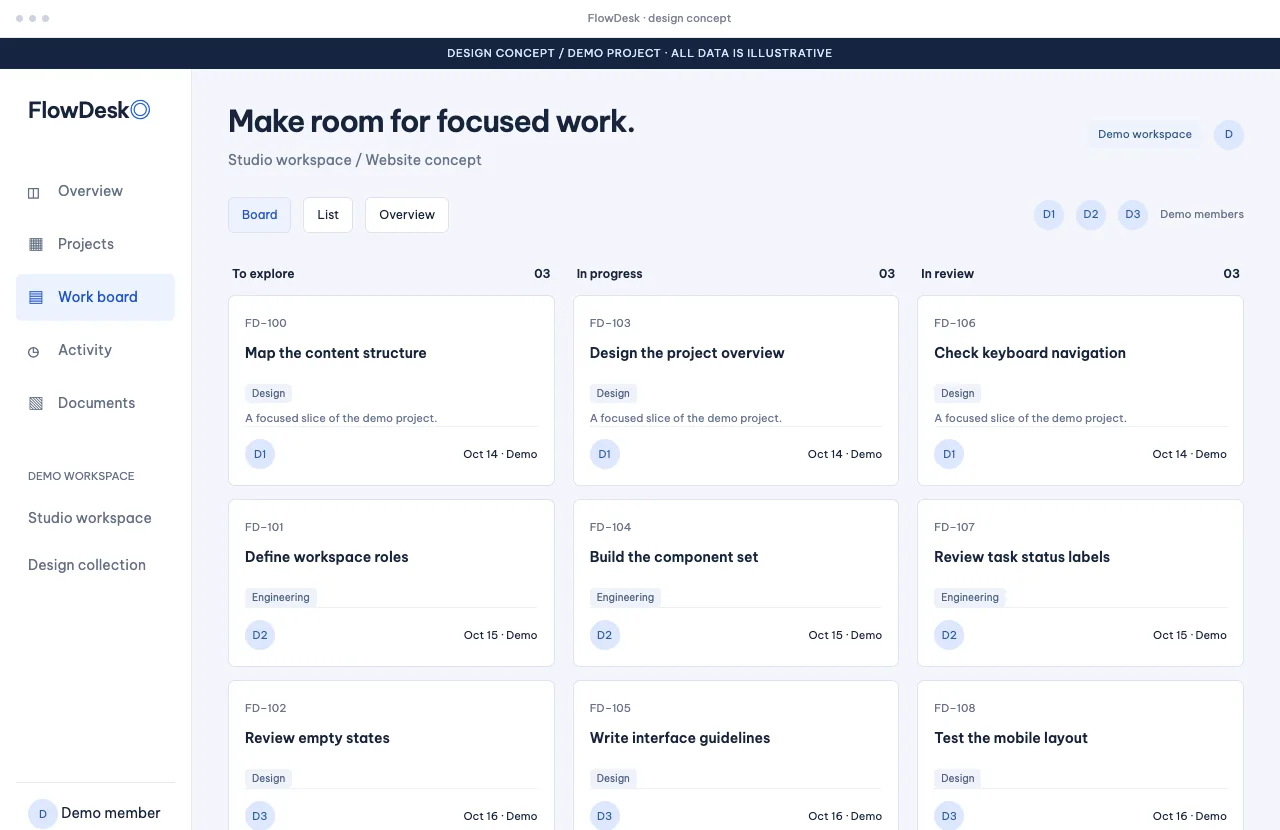
Task: Click the Work board sidebar icon
Action: 36,297
